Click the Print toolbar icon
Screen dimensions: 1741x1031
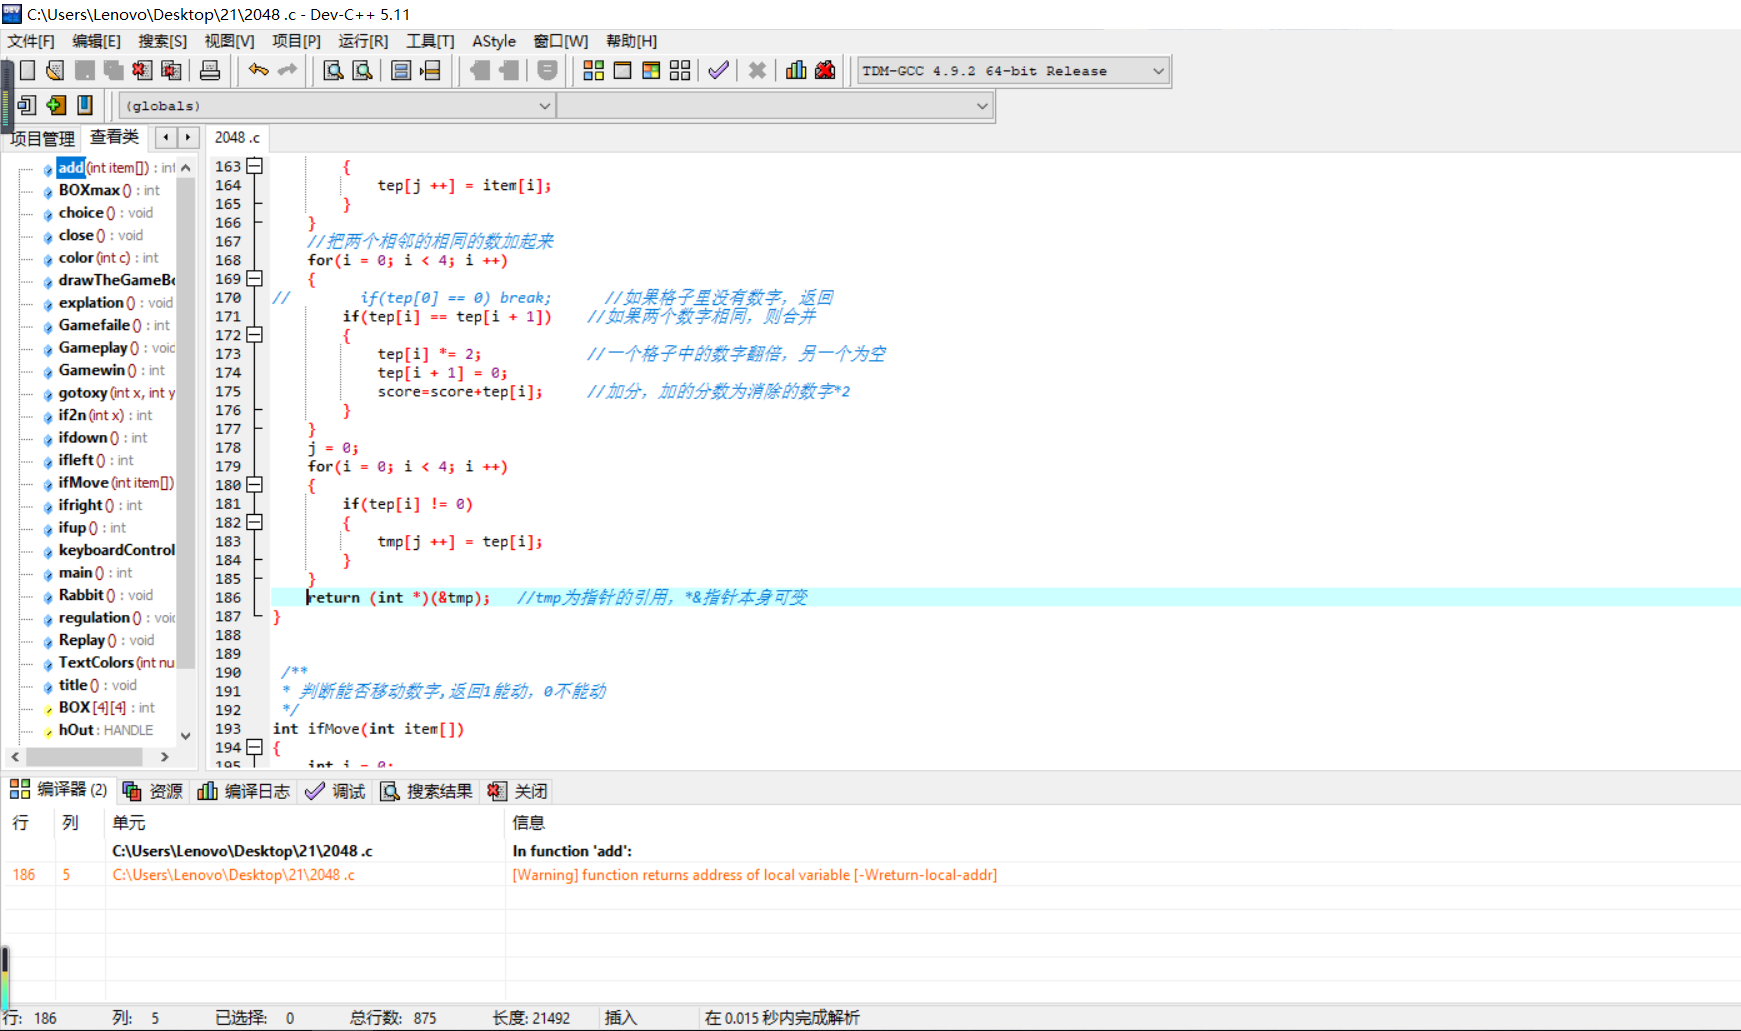[210, 70]
